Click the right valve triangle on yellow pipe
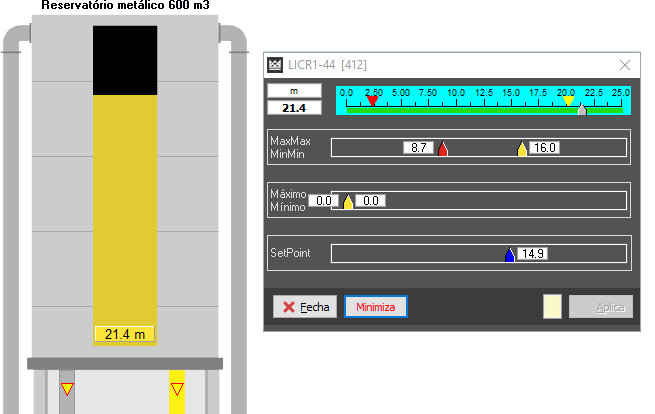 coord(177,389)
